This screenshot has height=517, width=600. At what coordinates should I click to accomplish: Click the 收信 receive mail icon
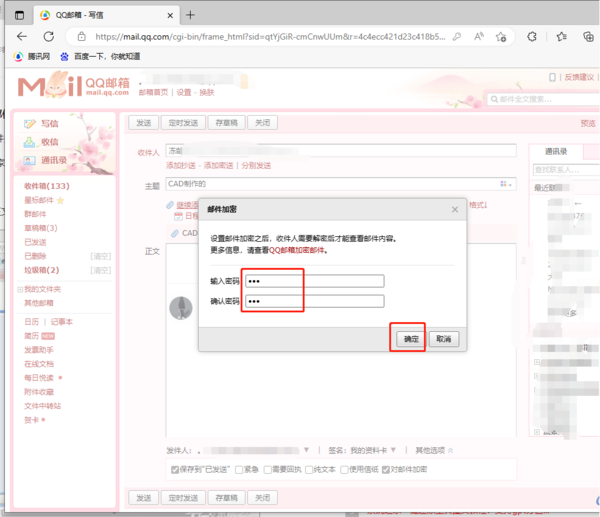coord(30,141)
